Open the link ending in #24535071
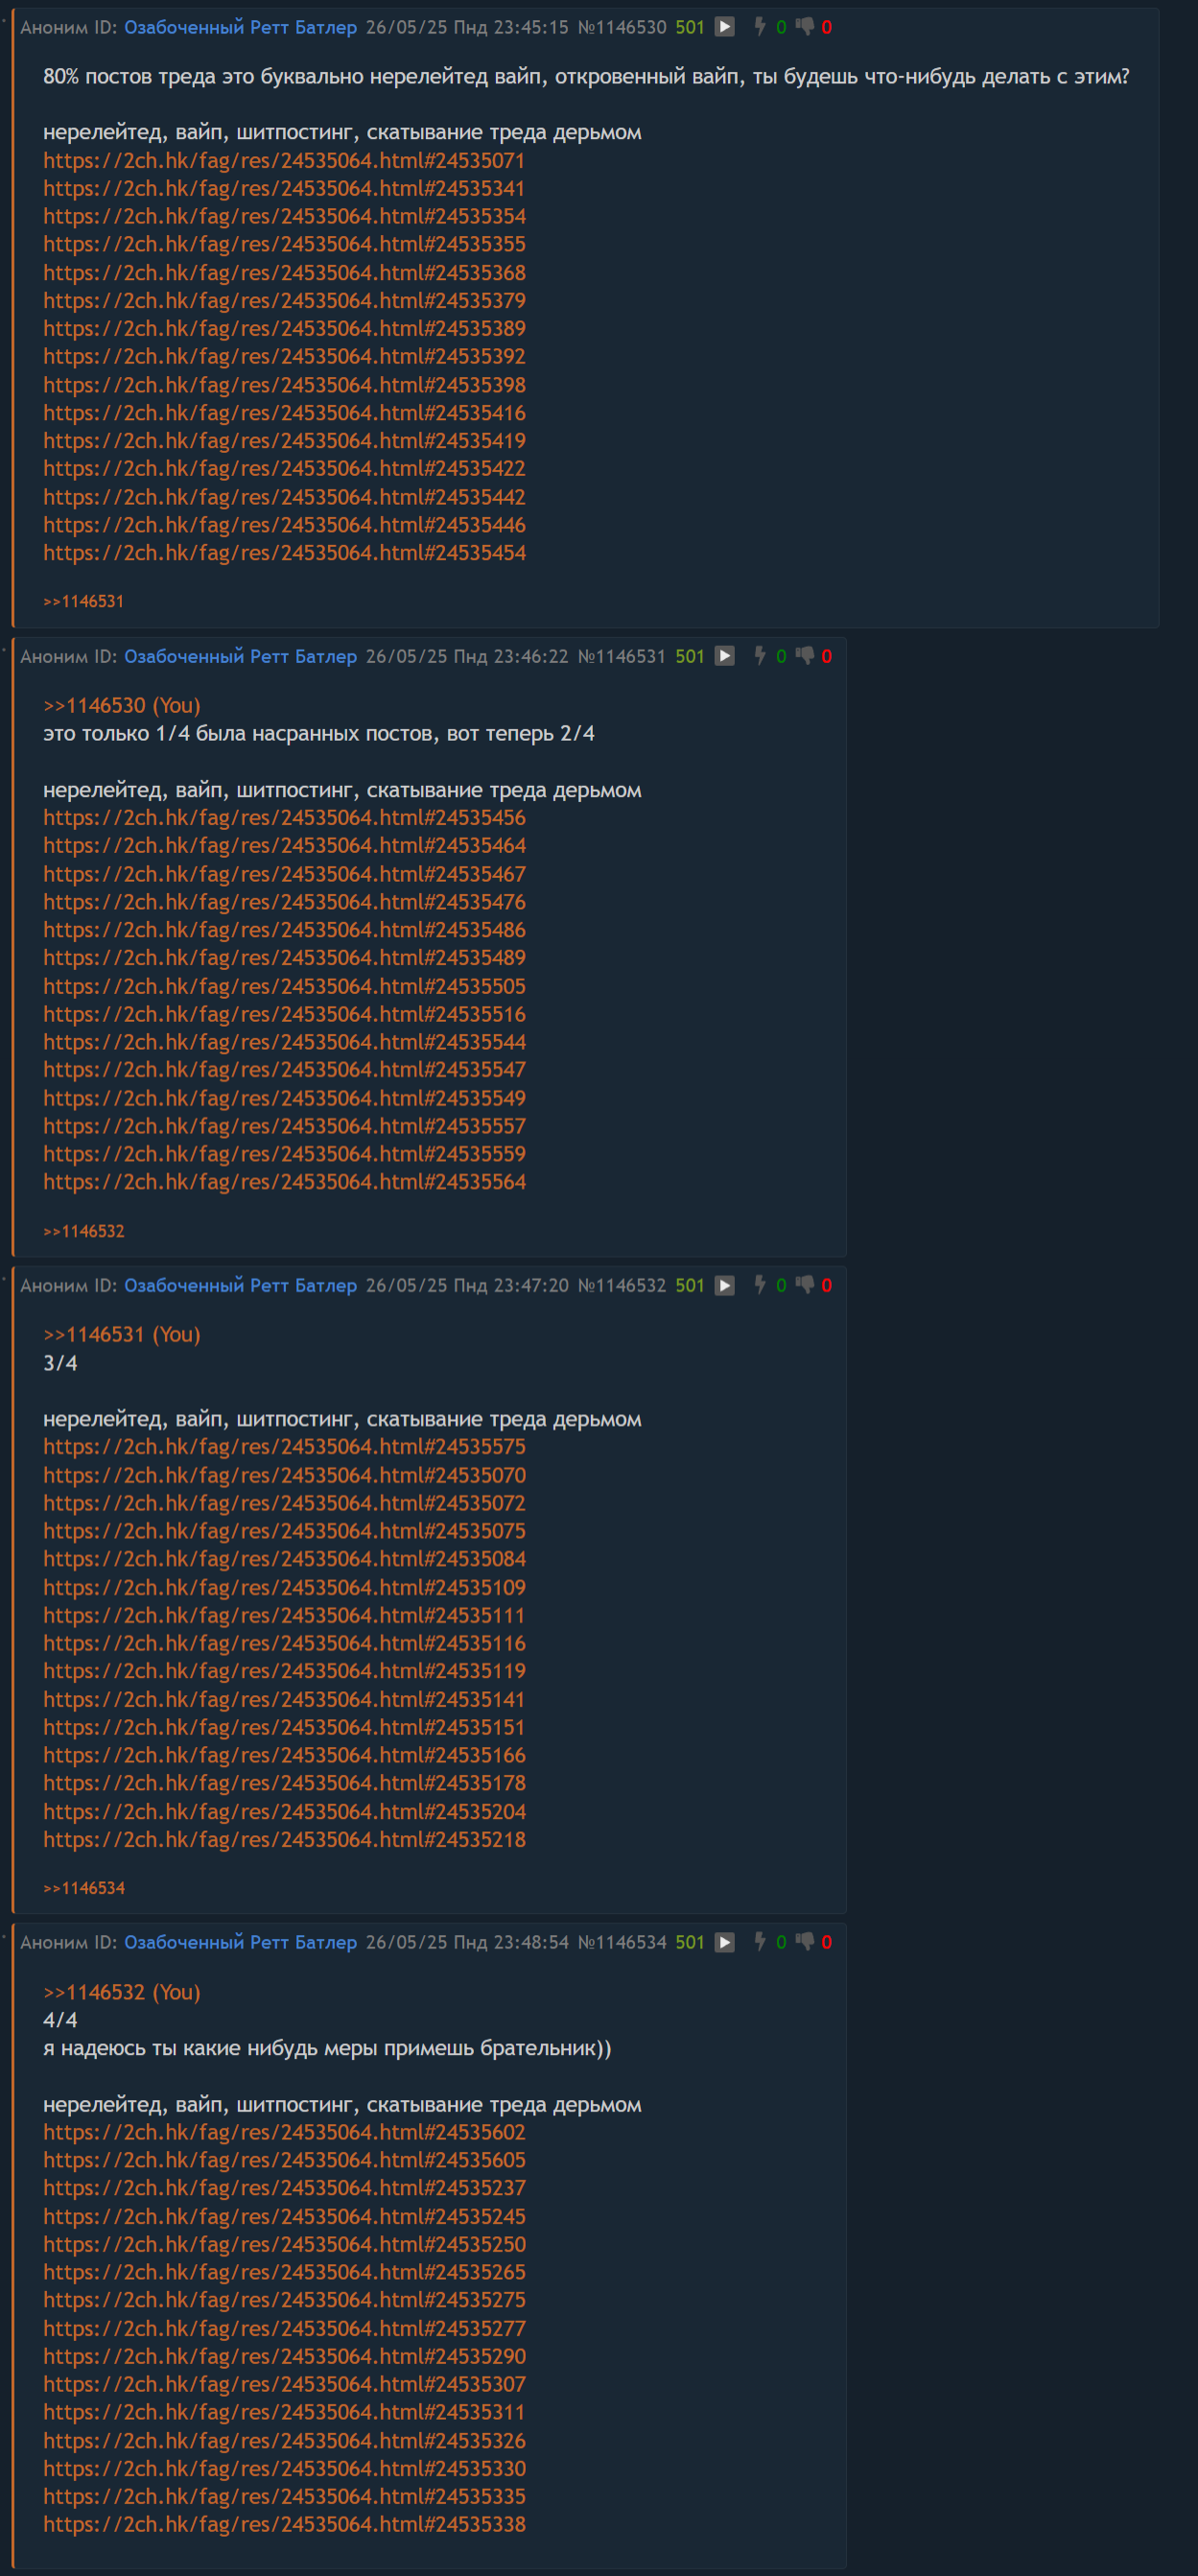The height and width of the screenshot is (2576, 1198). (x=284, y=160)
